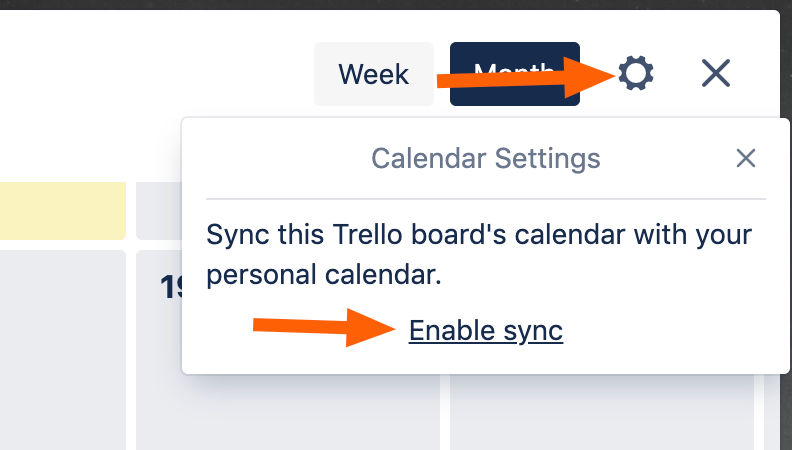Click the small gray cell right of the yellow cell

[x=159, y=211]
